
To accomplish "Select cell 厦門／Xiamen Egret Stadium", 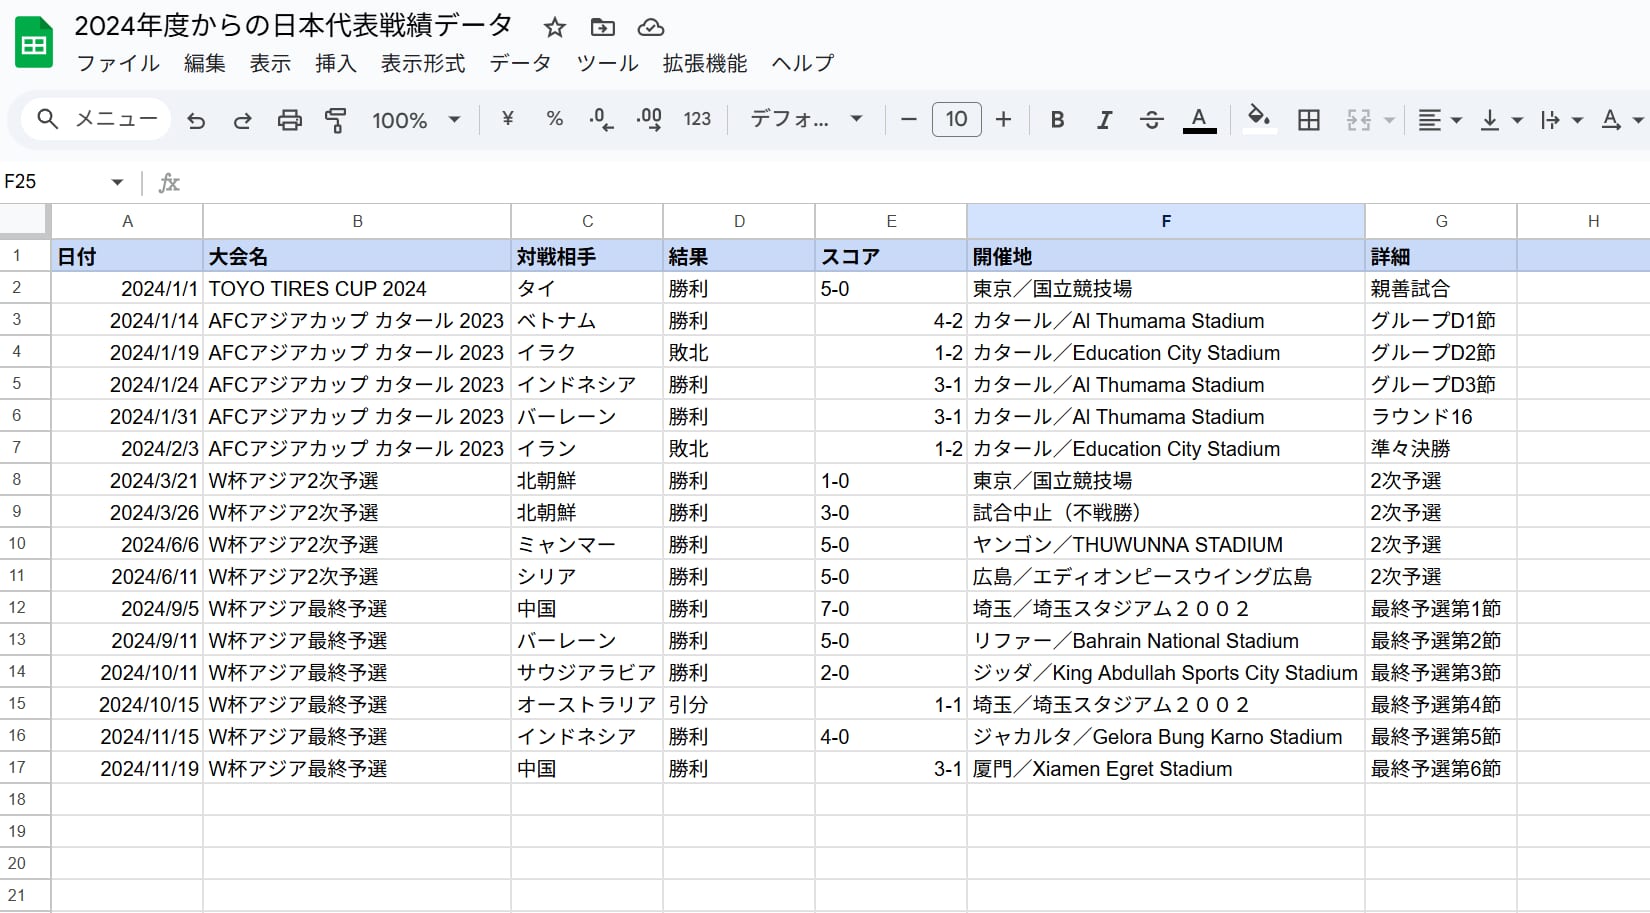I will 1166,768.
